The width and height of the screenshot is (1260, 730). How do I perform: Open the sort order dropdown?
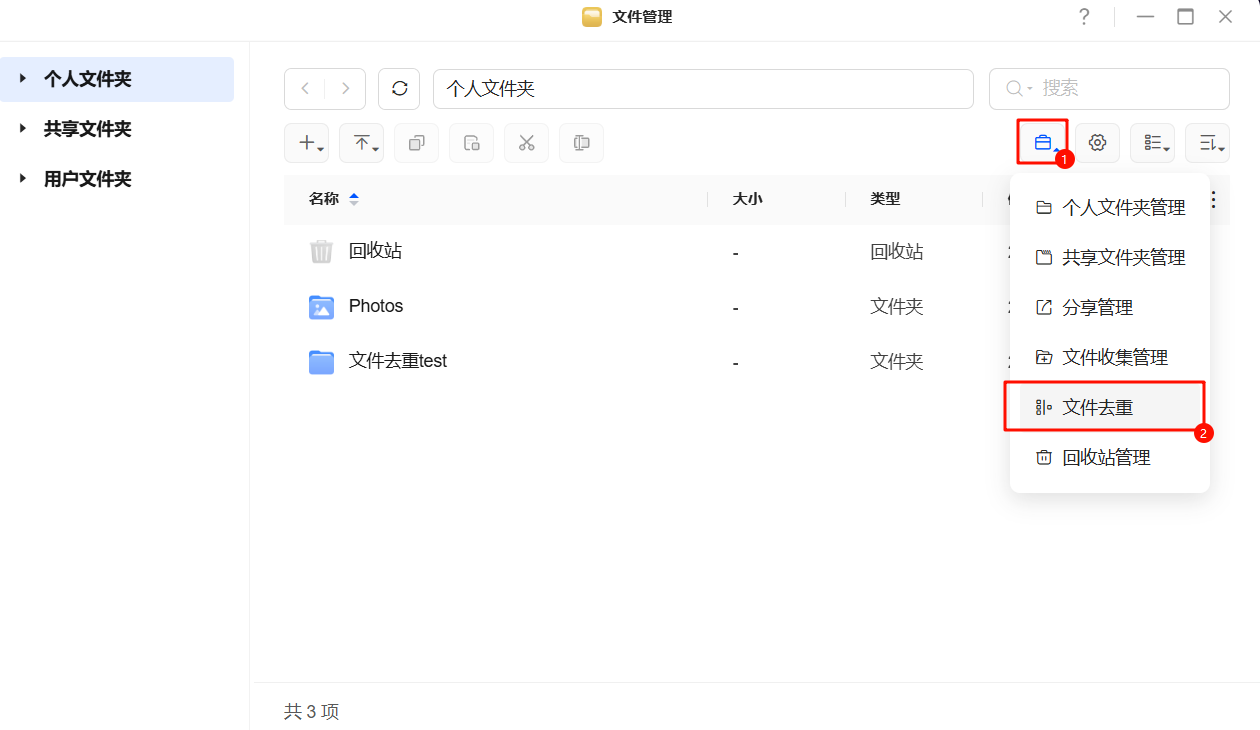coord(1207,143)
